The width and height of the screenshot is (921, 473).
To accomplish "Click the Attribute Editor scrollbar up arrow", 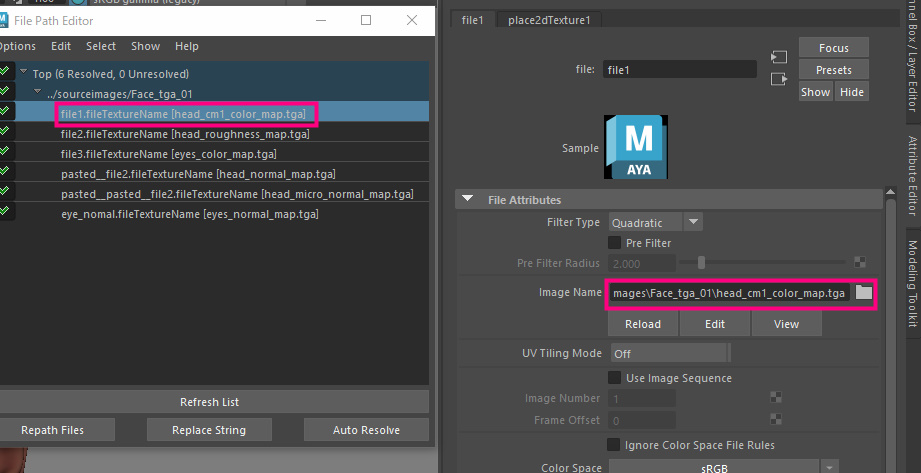I will point(890,192).
